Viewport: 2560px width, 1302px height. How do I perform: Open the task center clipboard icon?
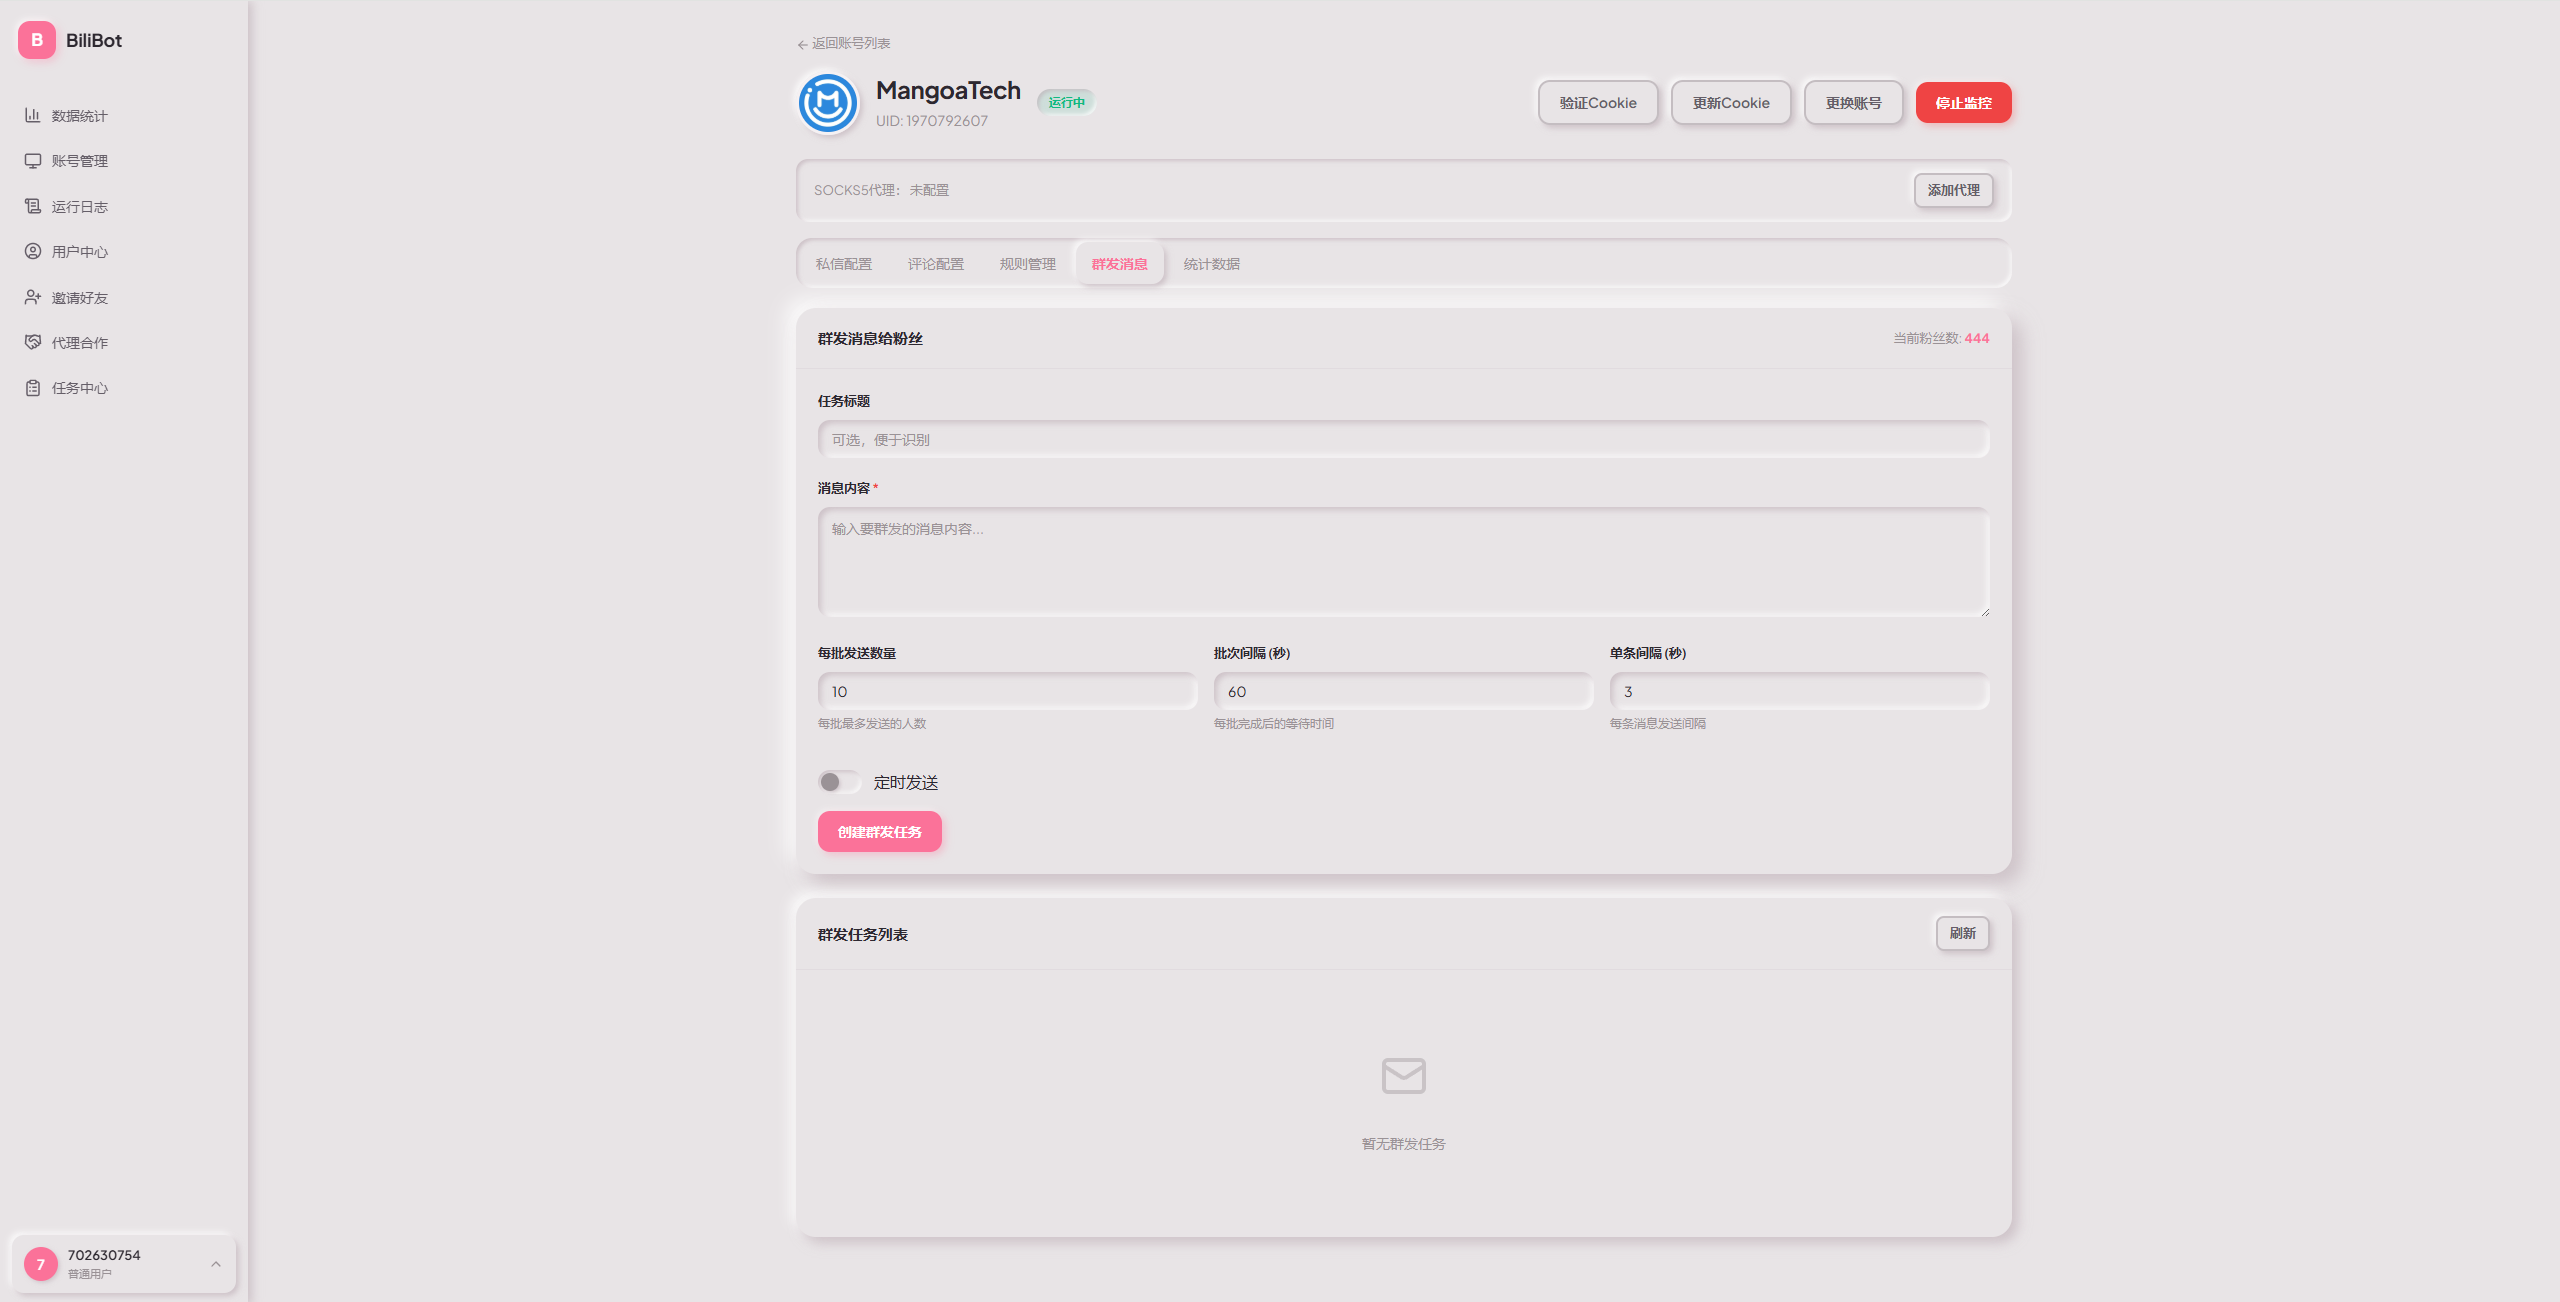tap(33, 388)
